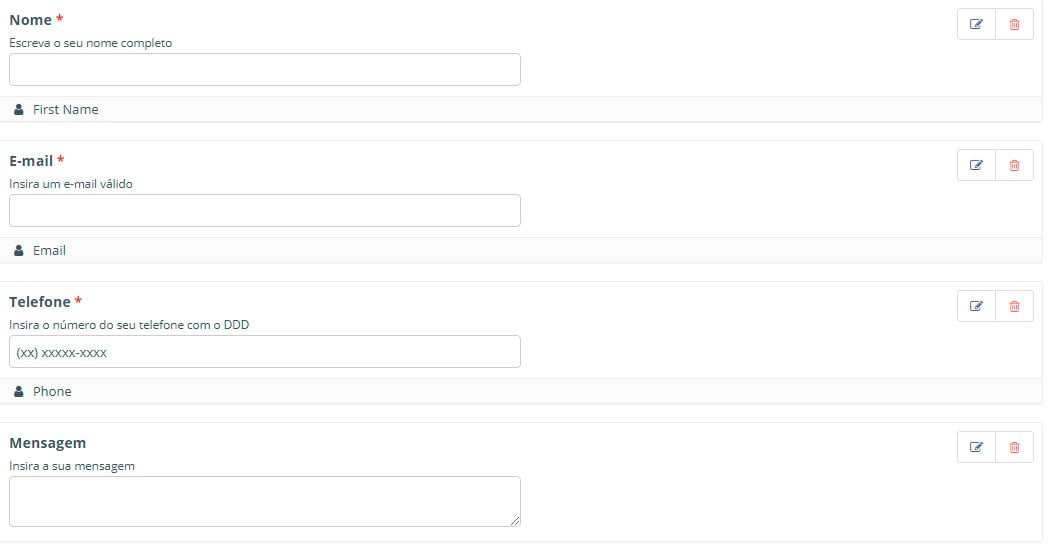Select the Telefone input with (xx) placeholder
Image resolution: width=1051 pixels, height=547 pixels.
[265, 352]
